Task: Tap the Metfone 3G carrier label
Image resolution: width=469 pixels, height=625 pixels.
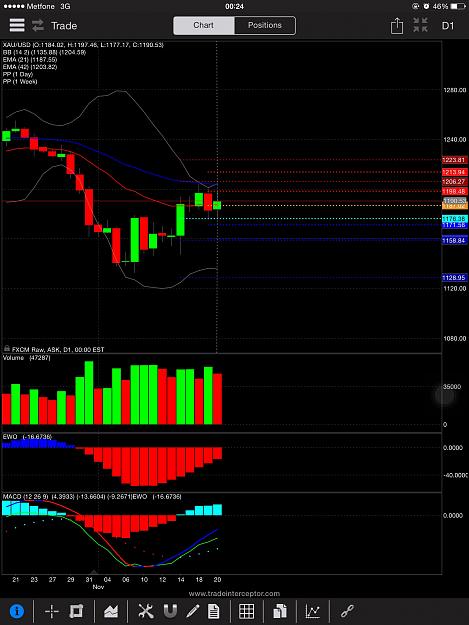Action: 37,6
